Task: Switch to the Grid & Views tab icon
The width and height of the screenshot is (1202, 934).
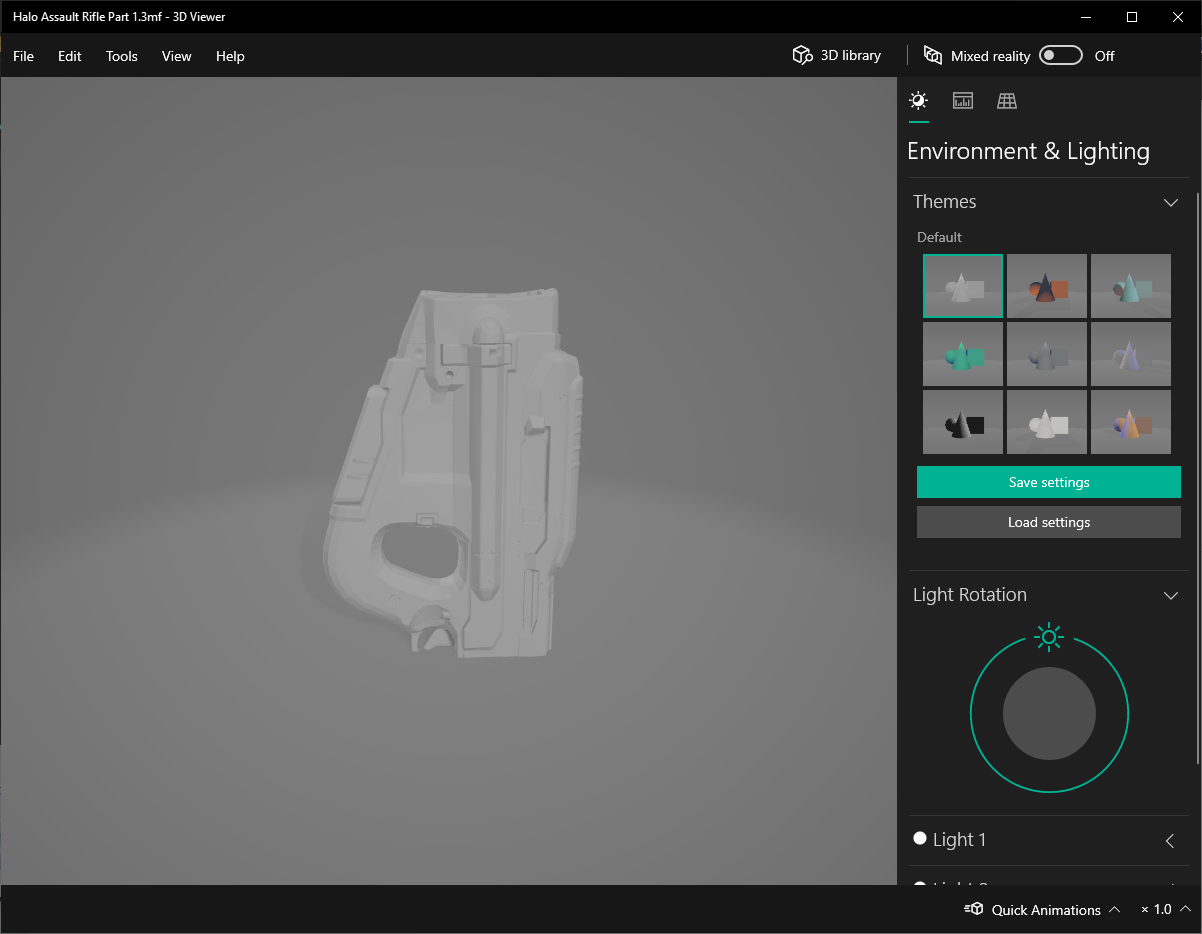Action: pos(1007,100)
